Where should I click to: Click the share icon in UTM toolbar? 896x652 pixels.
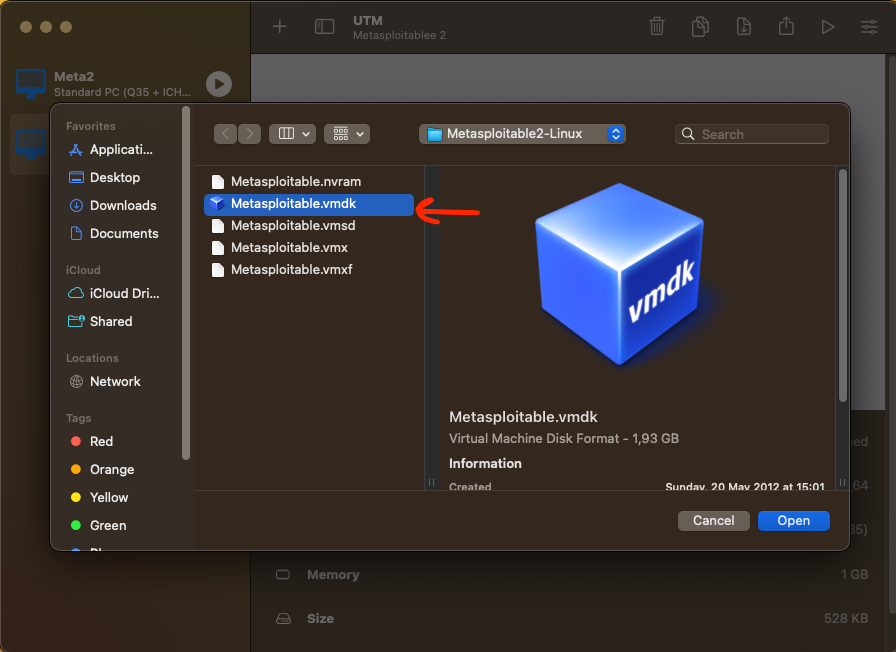pos(786,26)
